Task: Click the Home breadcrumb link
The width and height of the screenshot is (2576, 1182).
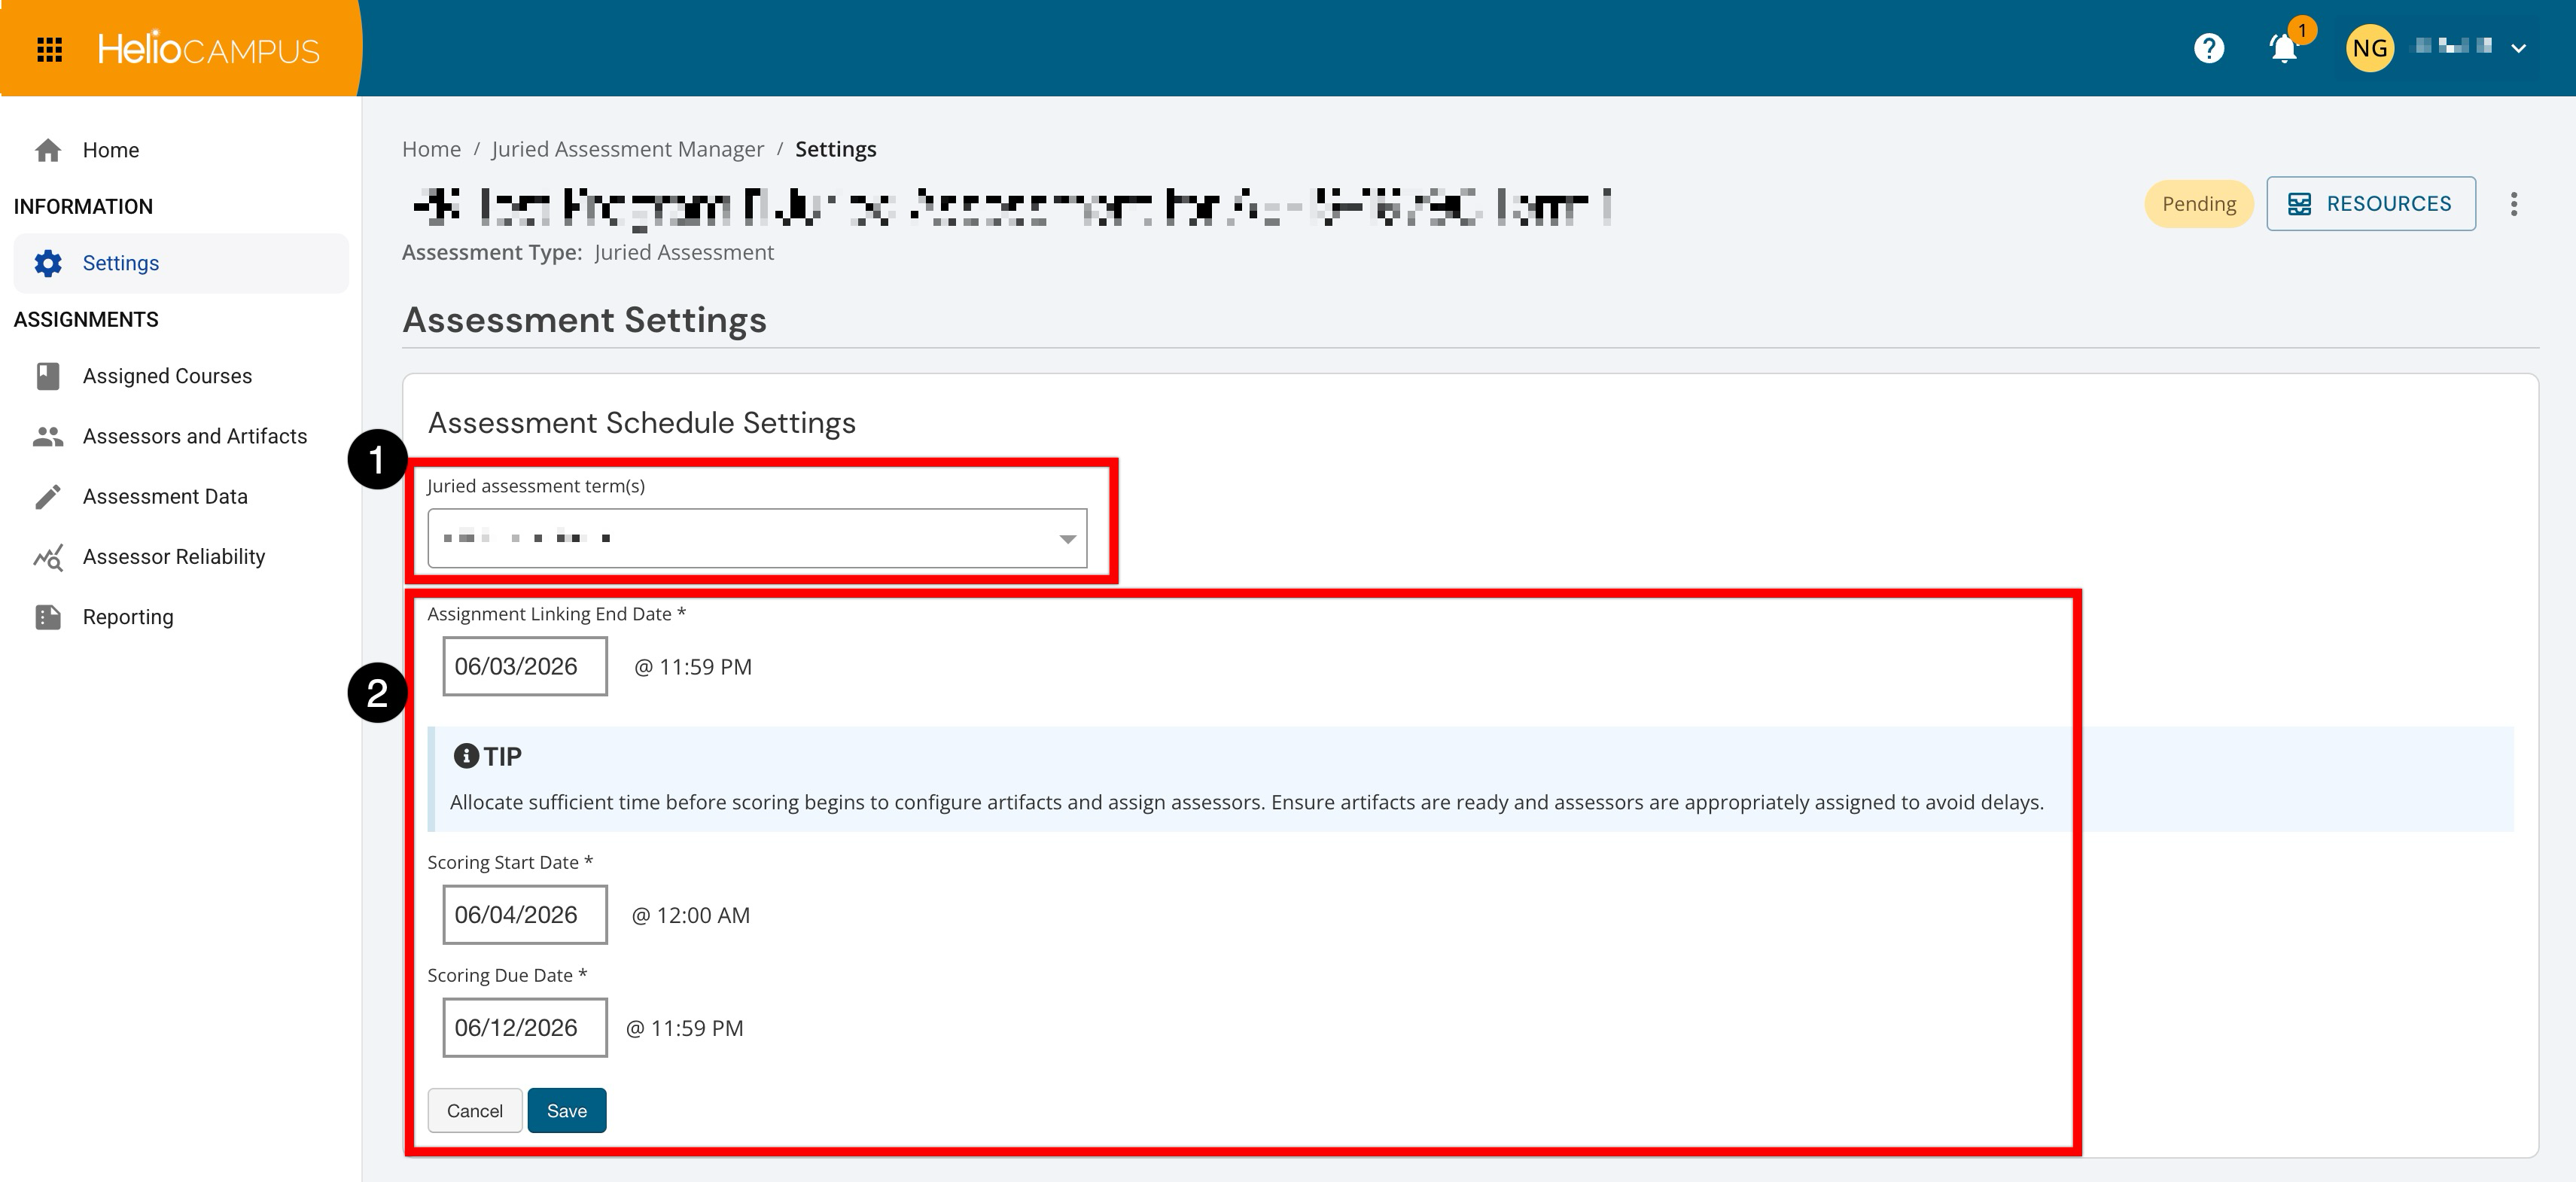Action: coord(431,149)
